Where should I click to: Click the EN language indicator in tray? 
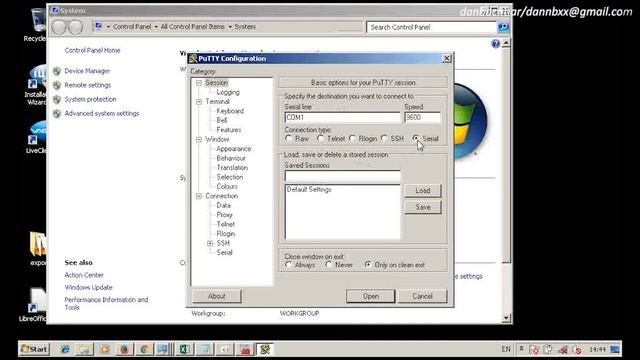[x=506, y=349]
